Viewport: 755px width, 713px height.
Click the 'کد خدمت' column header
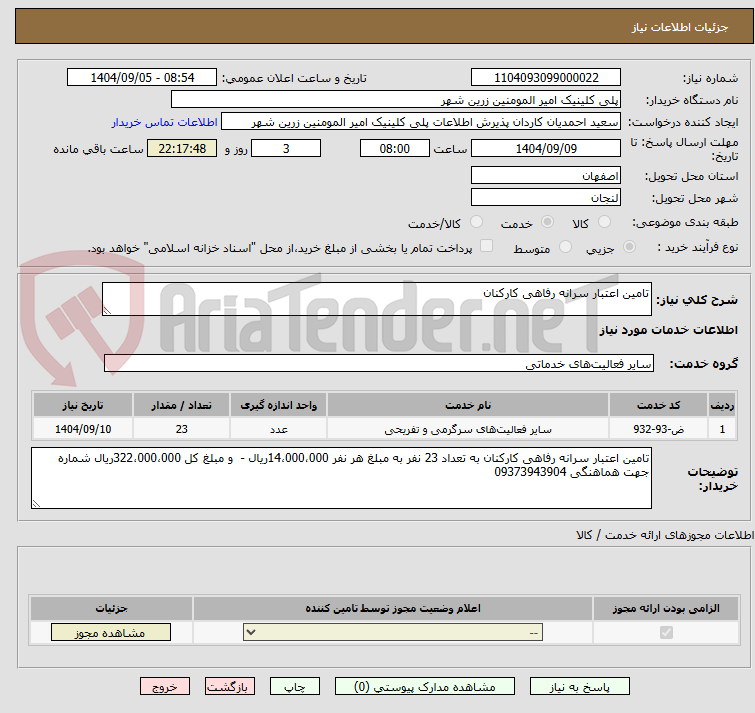(x=658, y=405)
